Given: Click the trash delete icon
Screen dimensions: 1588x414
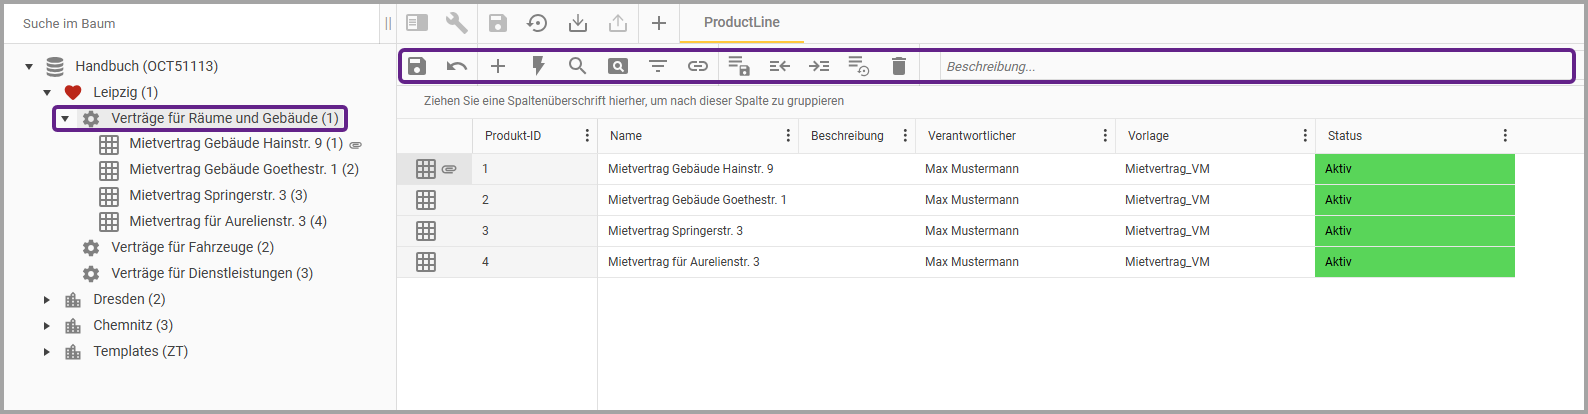Looking at the screenshot, I should pos(898,66).
